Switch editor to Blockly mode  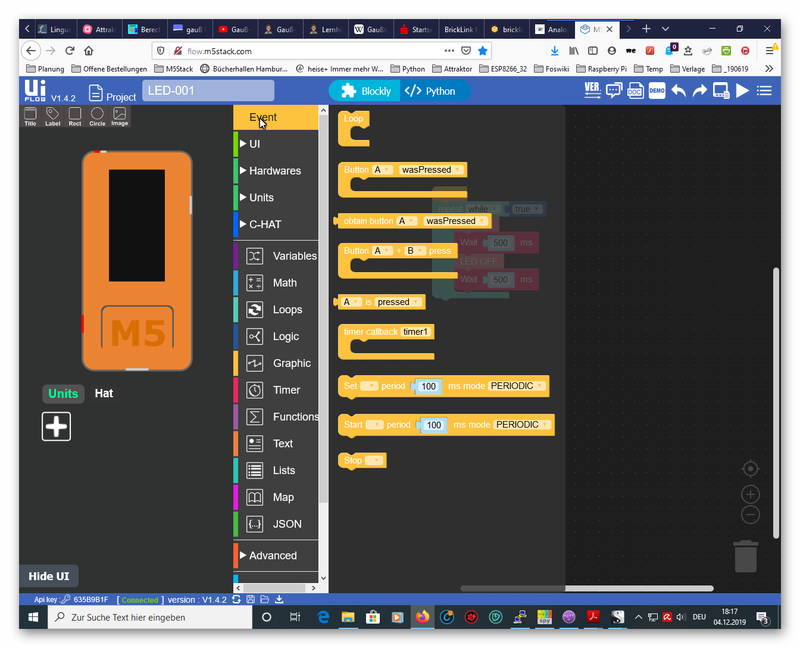click(x=365, y=91)
